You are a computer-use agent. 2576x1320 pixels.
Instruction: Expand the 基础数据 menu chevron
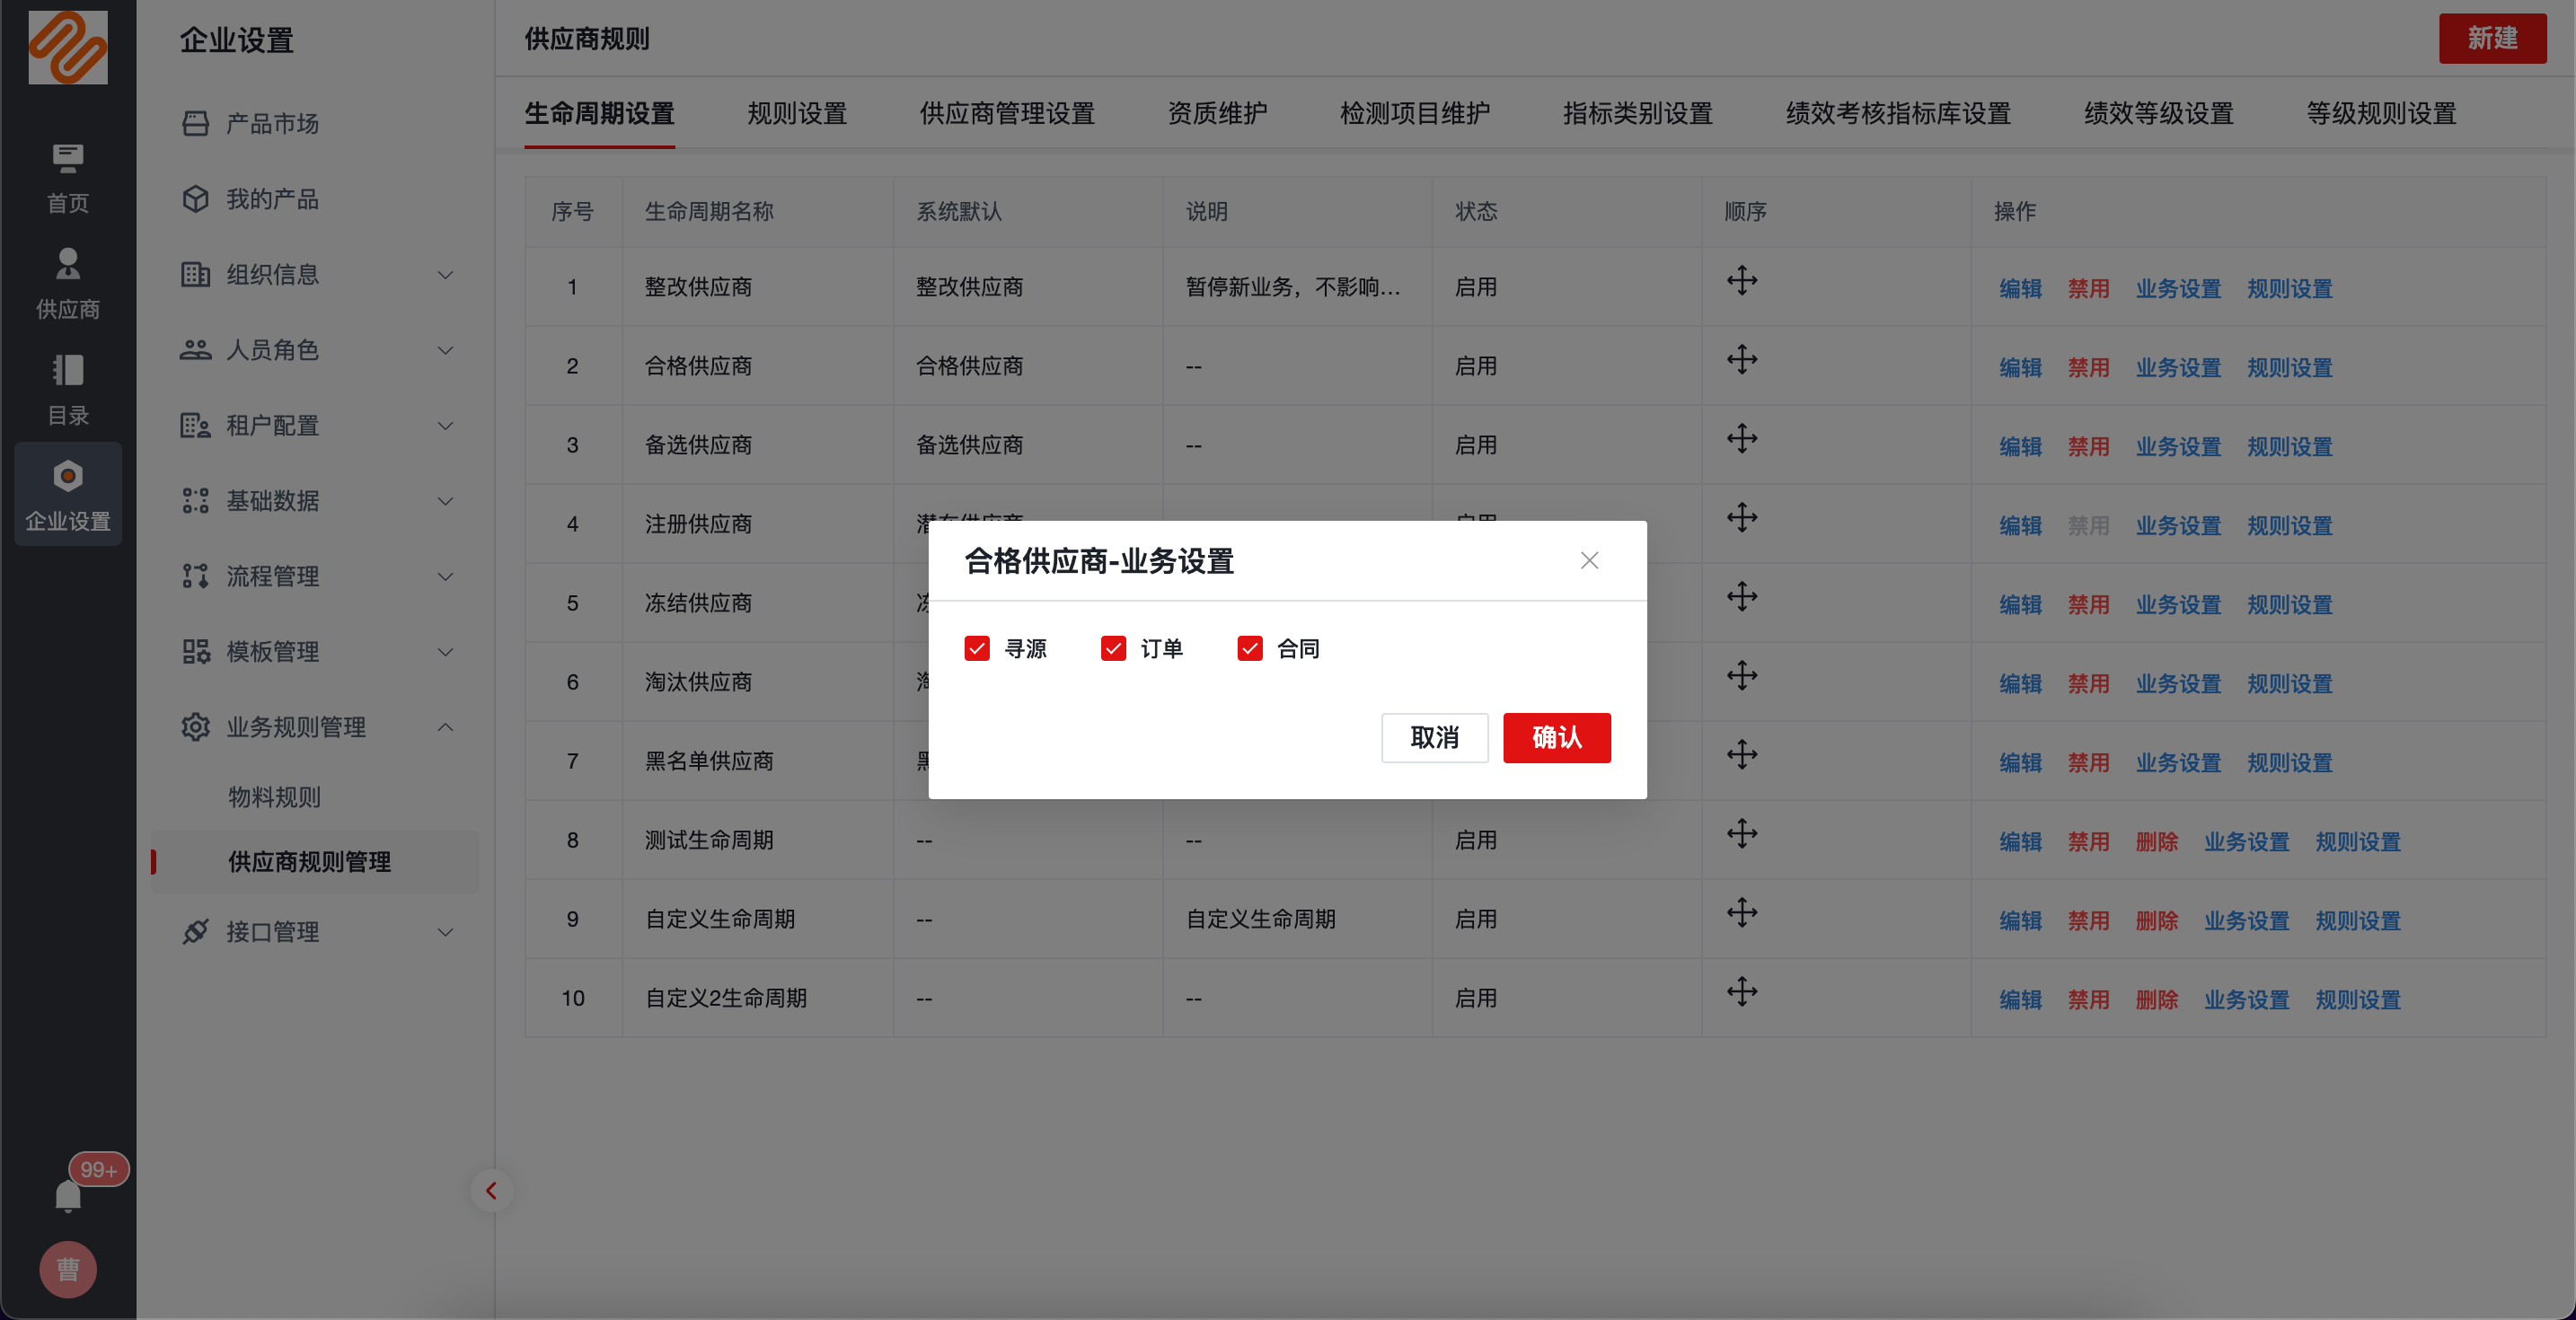[446, 500]
